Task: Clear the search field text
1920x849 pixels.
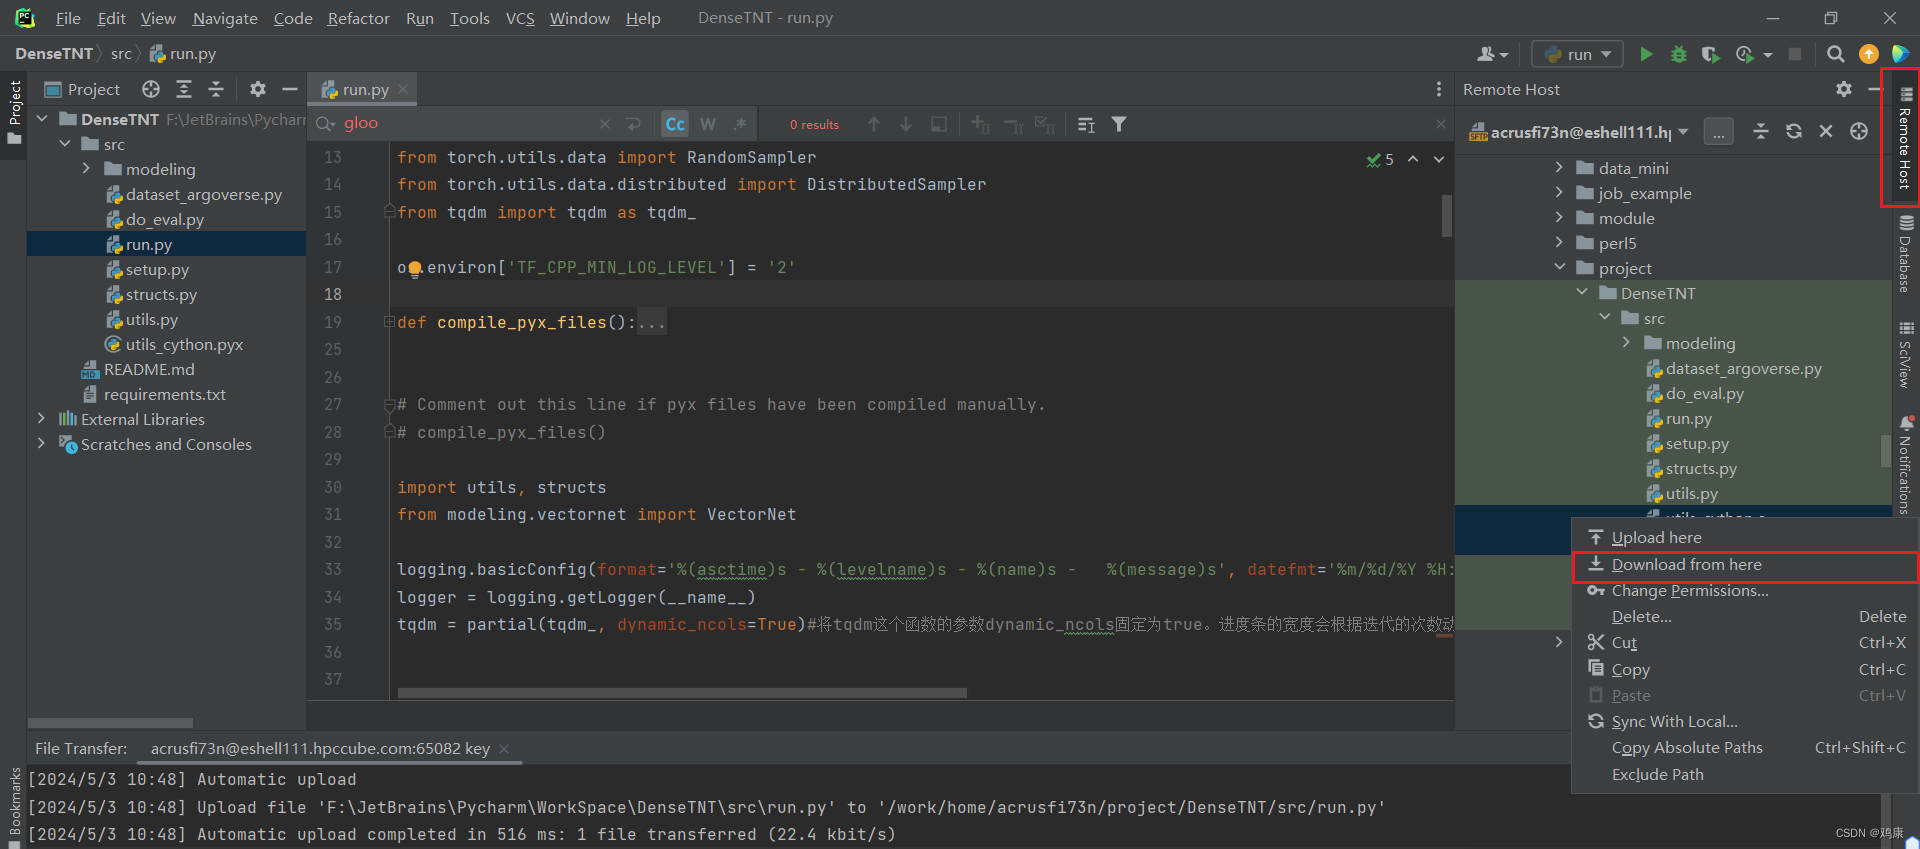Action: click(x=605, y=124)
